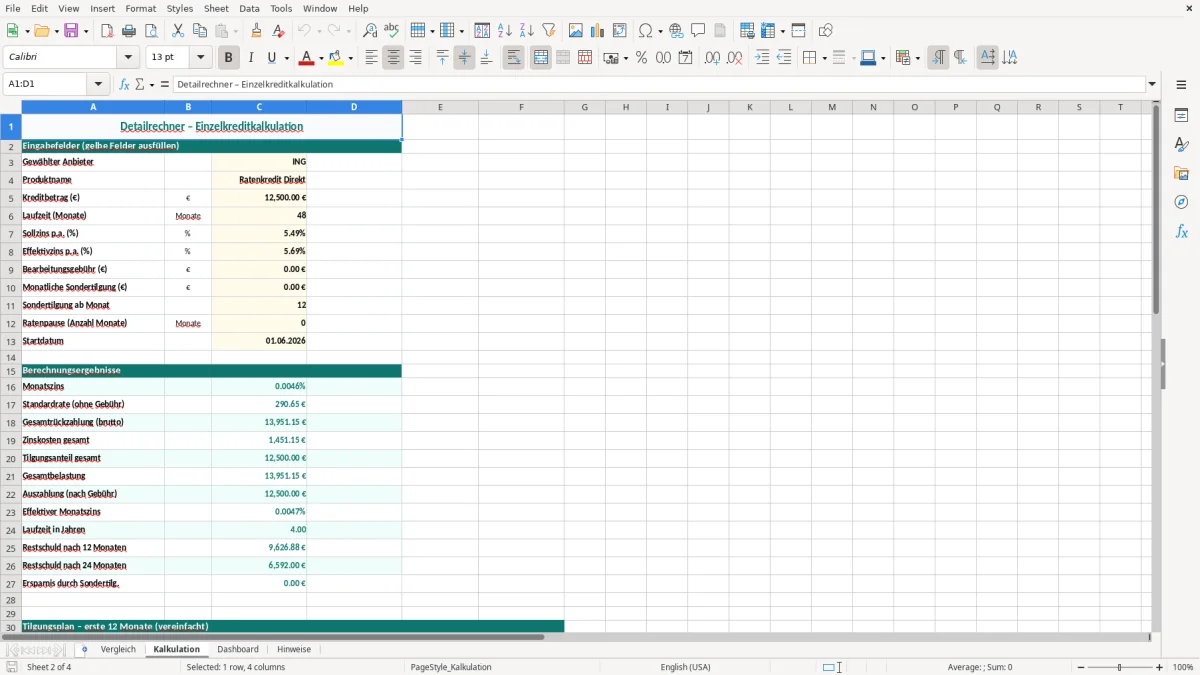Click the formula input field
The height and width of the screenshot is (675, 1200).
point(659,85)
